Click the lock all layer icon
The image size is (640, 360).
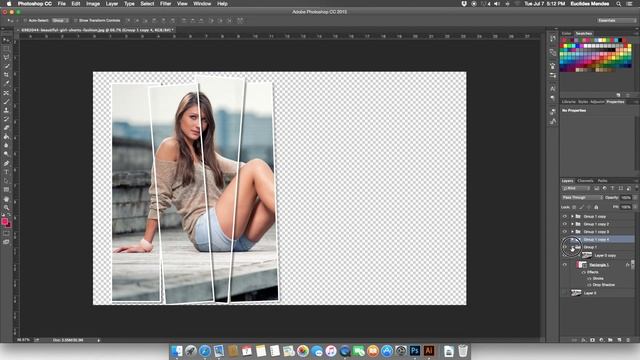pyautogui.click(x=596, y=207)
